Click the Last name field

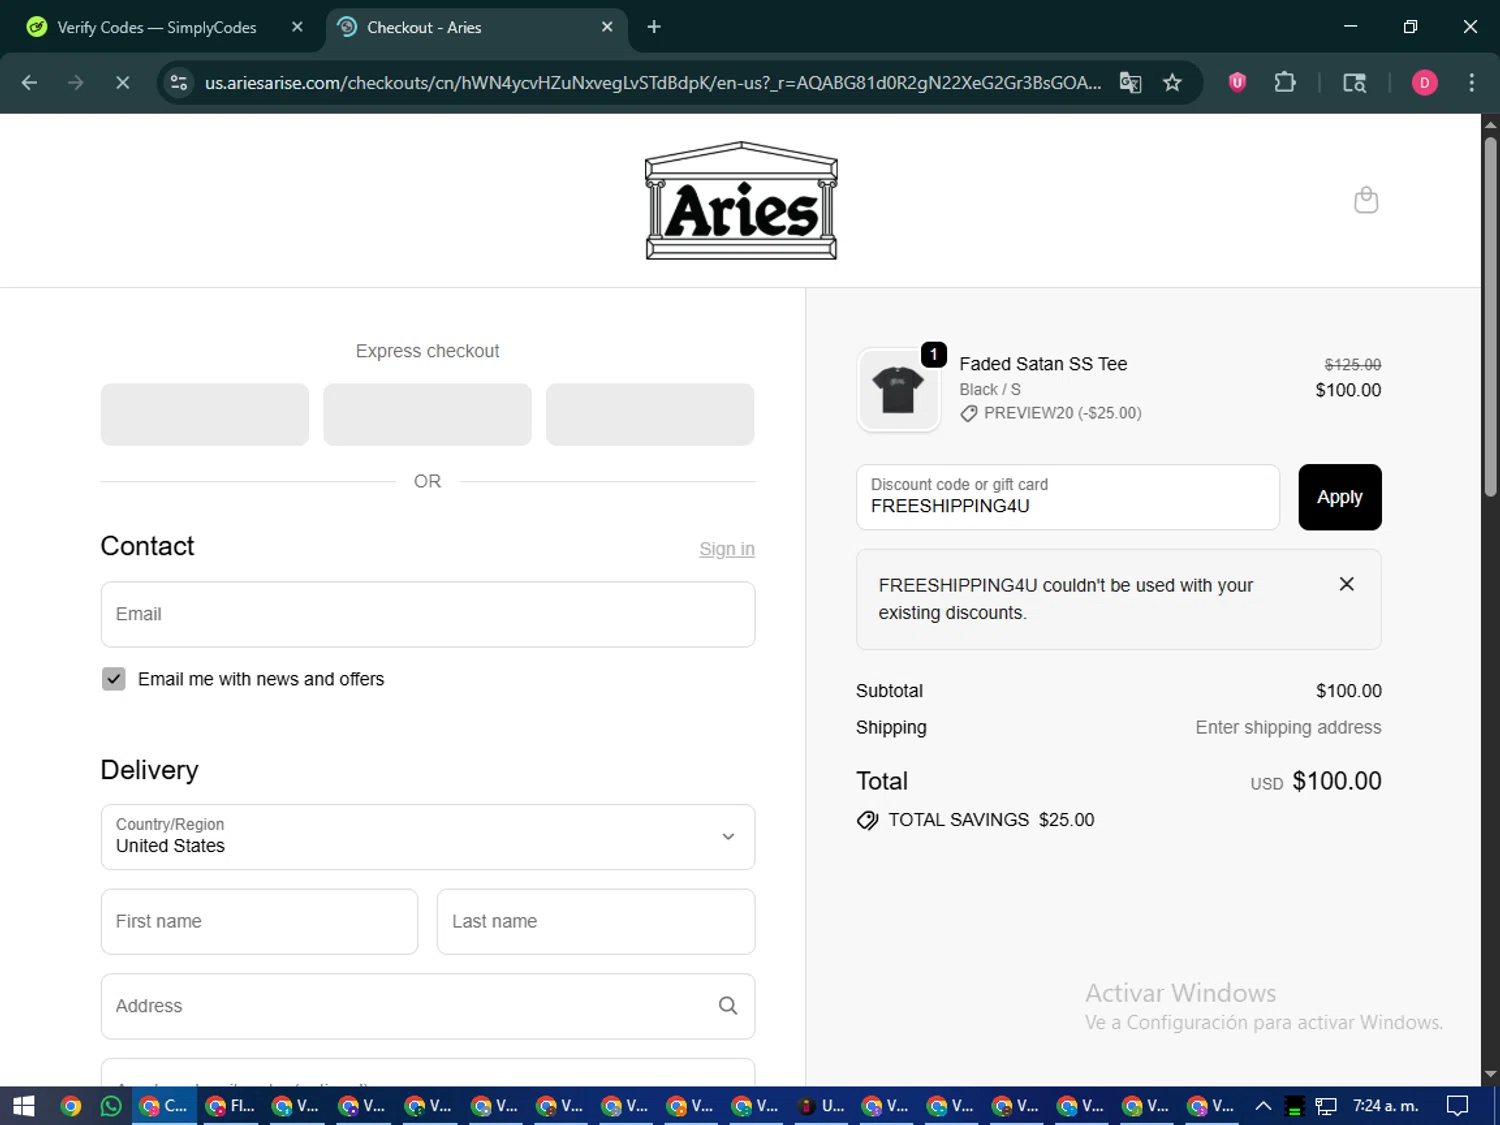click(596, 921)
